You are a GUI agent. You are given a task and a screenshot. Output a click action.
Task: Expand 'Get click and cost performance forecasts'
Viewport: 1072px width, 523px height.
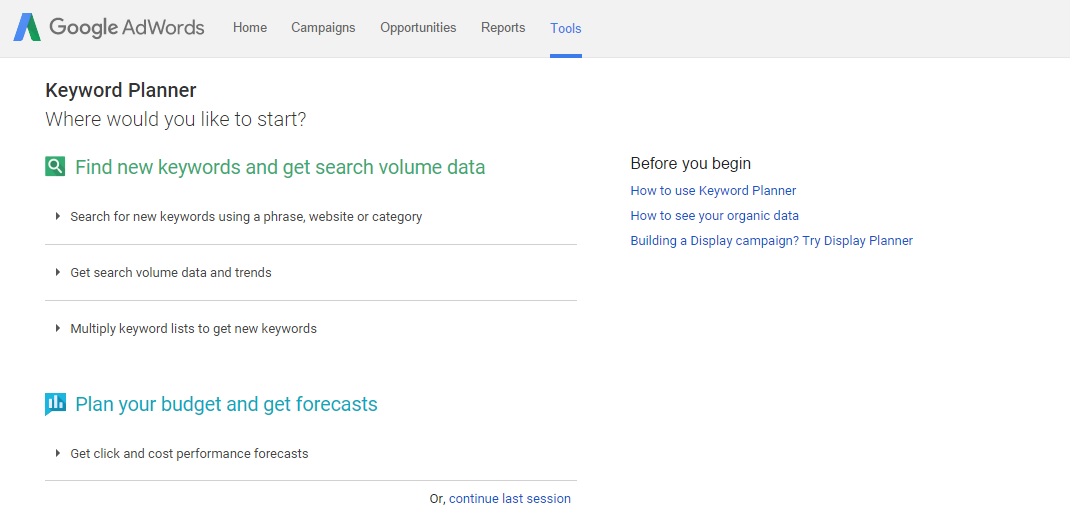[189, 453]
